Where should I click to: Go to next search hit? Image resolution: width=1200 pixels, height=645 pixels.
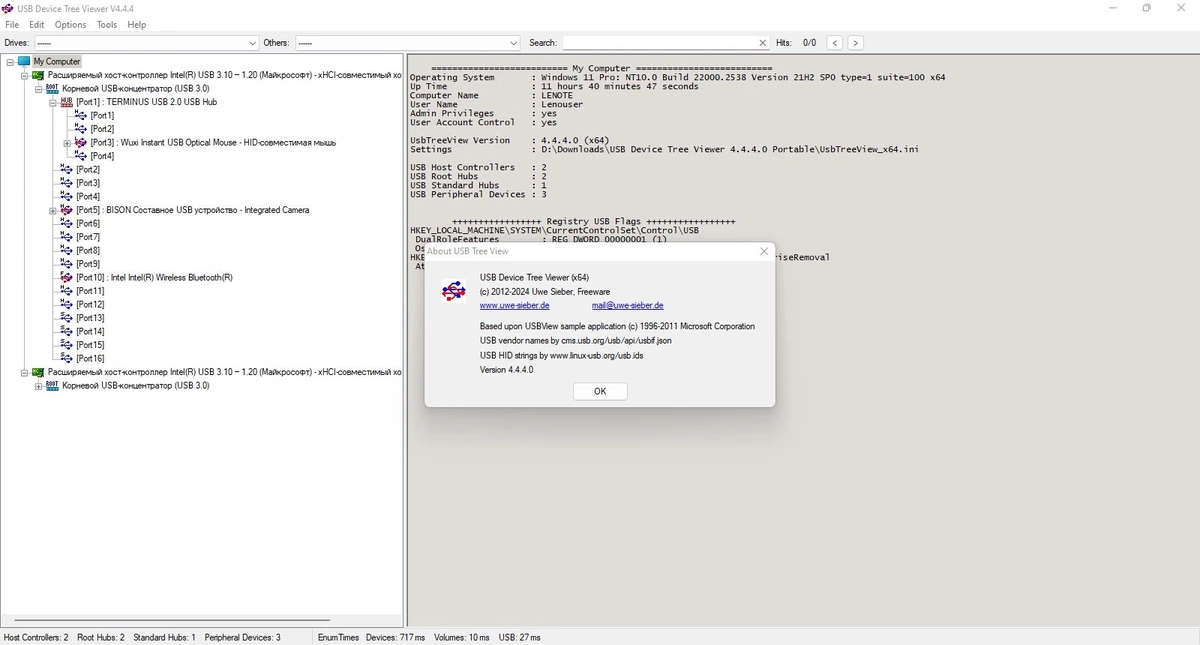855,43
